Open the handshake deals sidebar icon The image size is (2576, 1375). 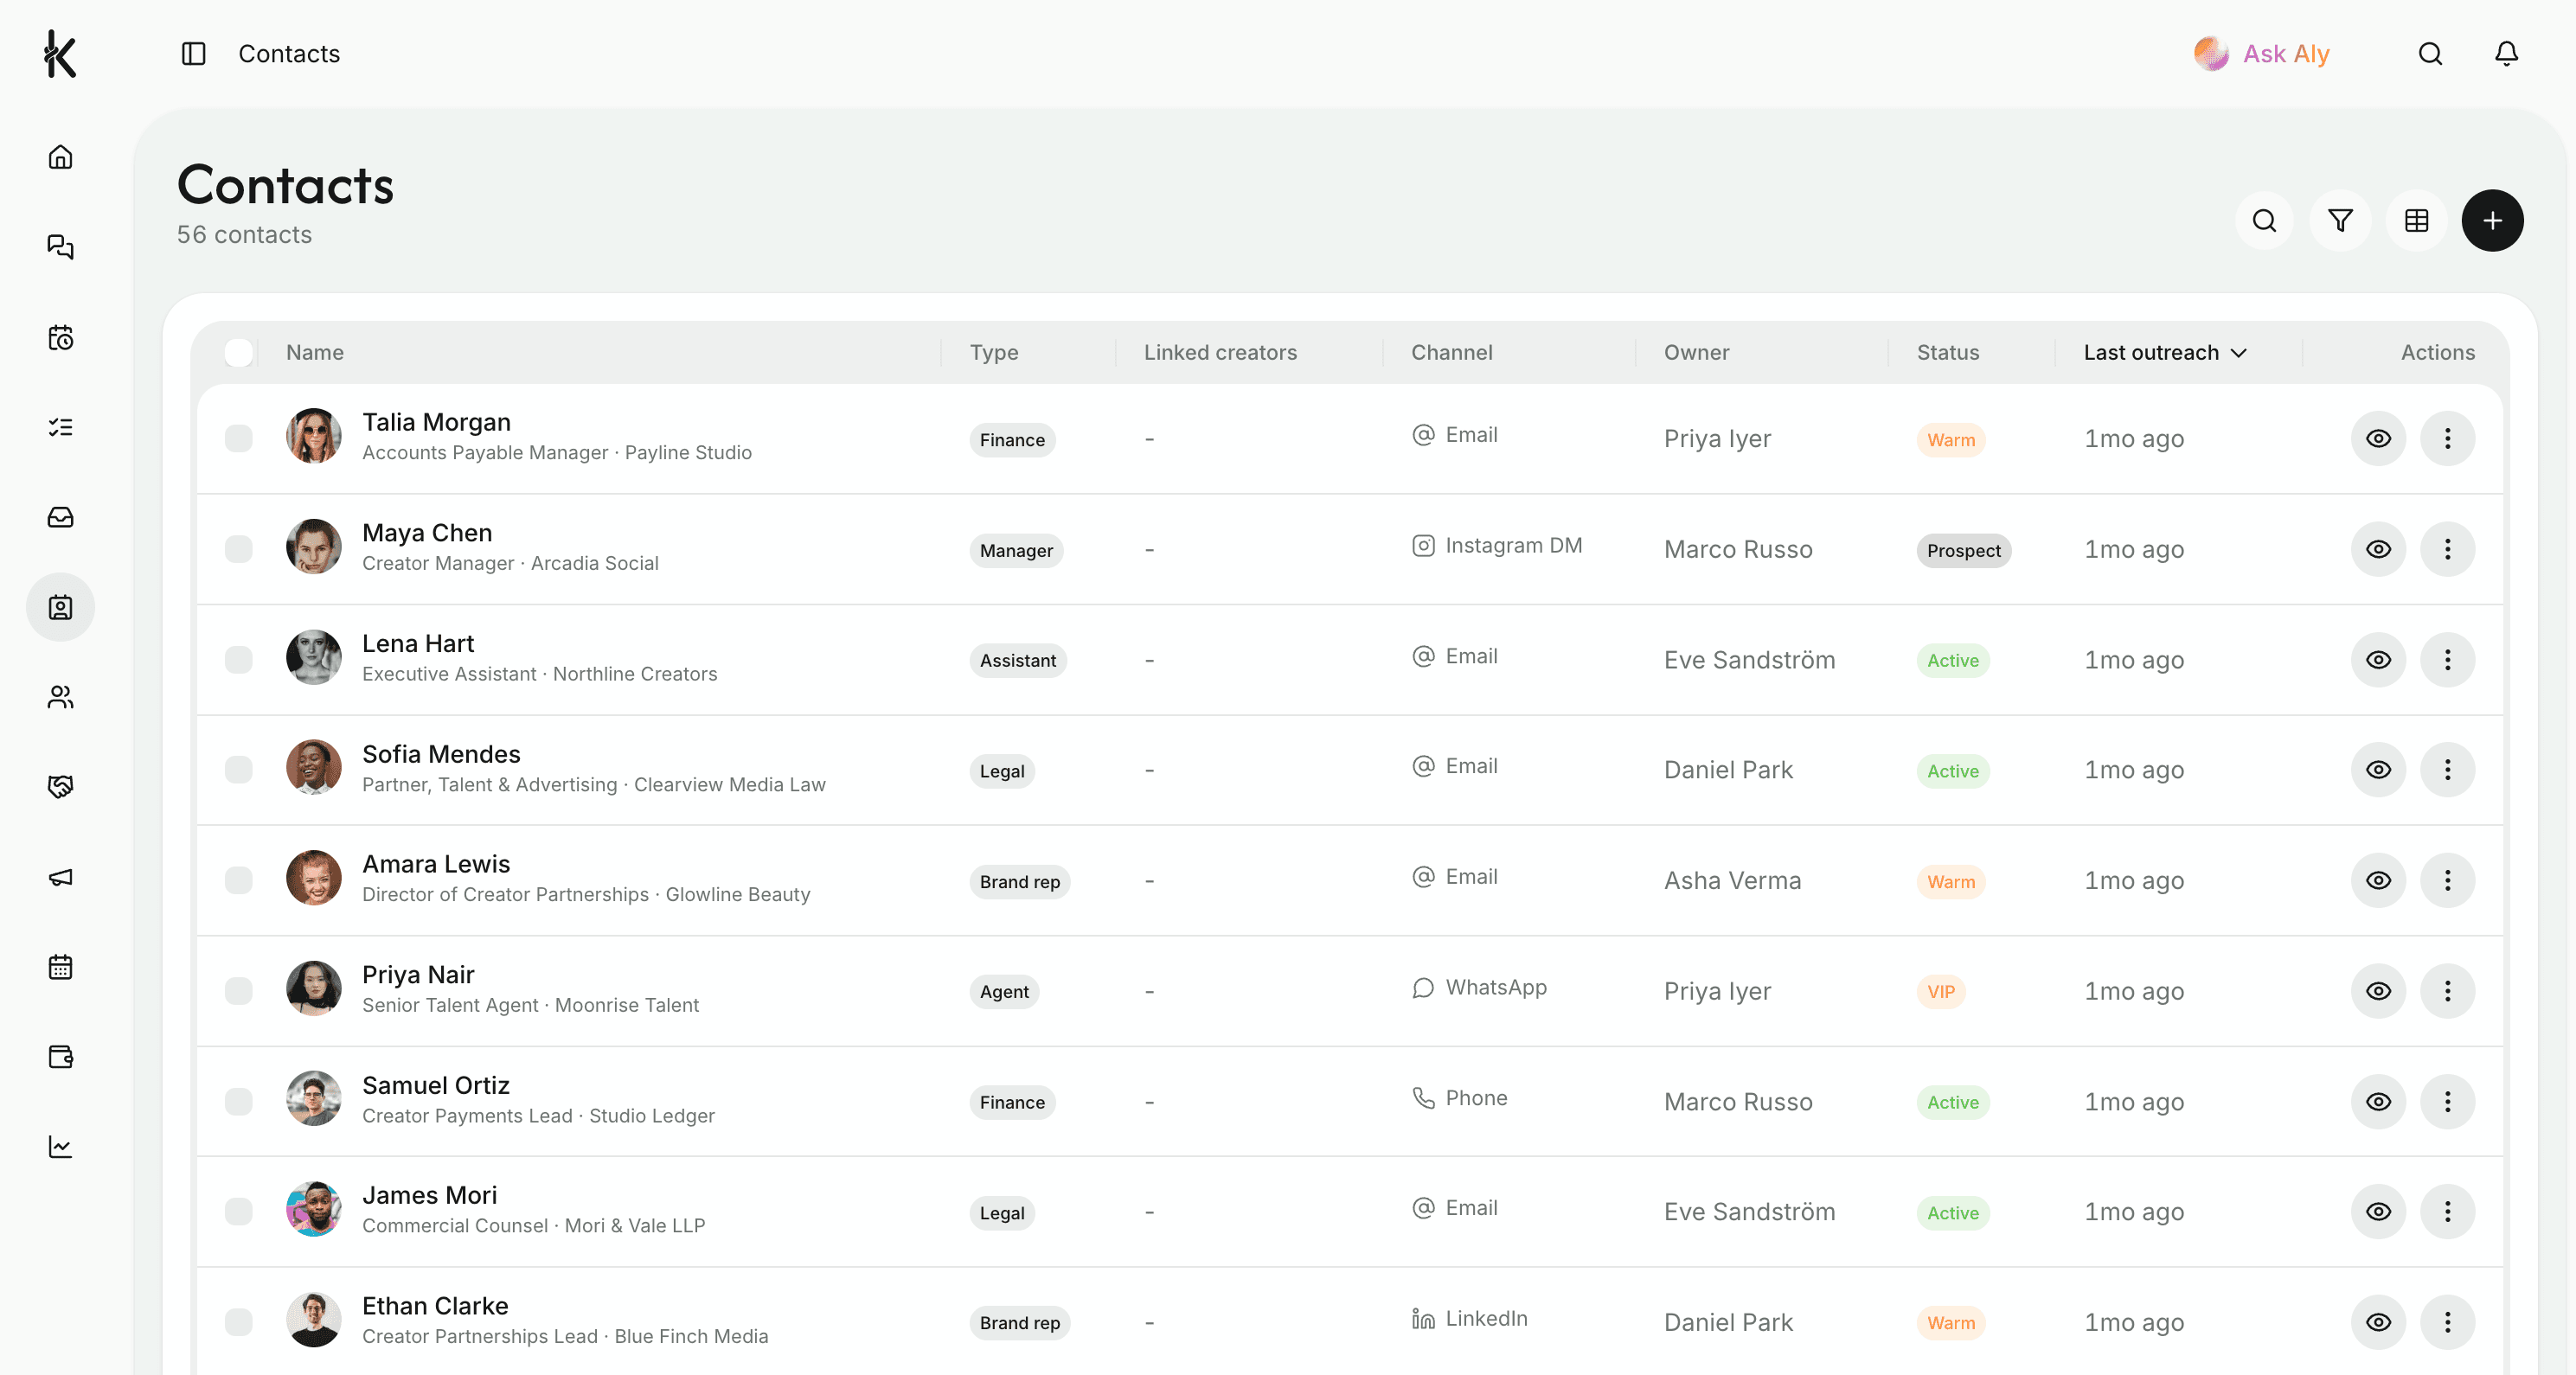coord(61,787)
